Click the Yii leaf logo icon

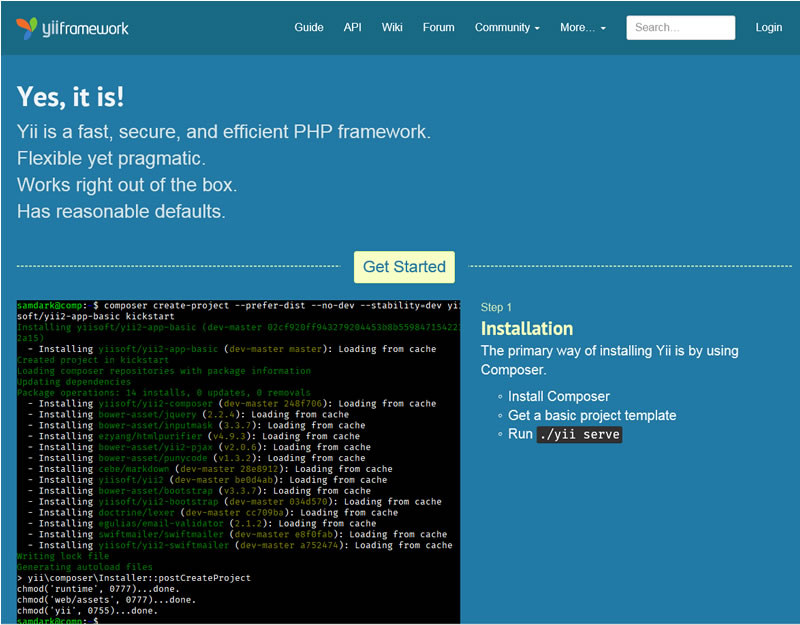pyautogui.click(x=27, y=28)
